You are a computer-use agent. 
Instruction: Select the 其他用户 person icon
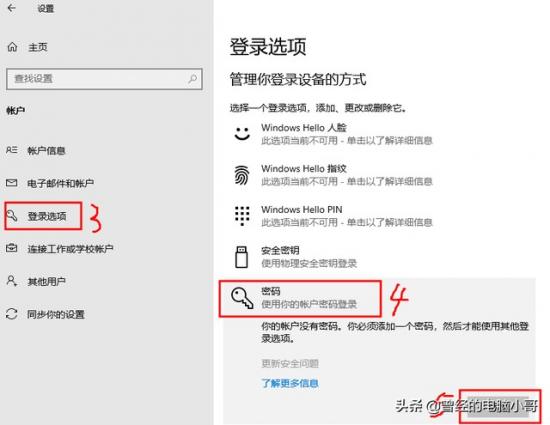click(12, 281)
